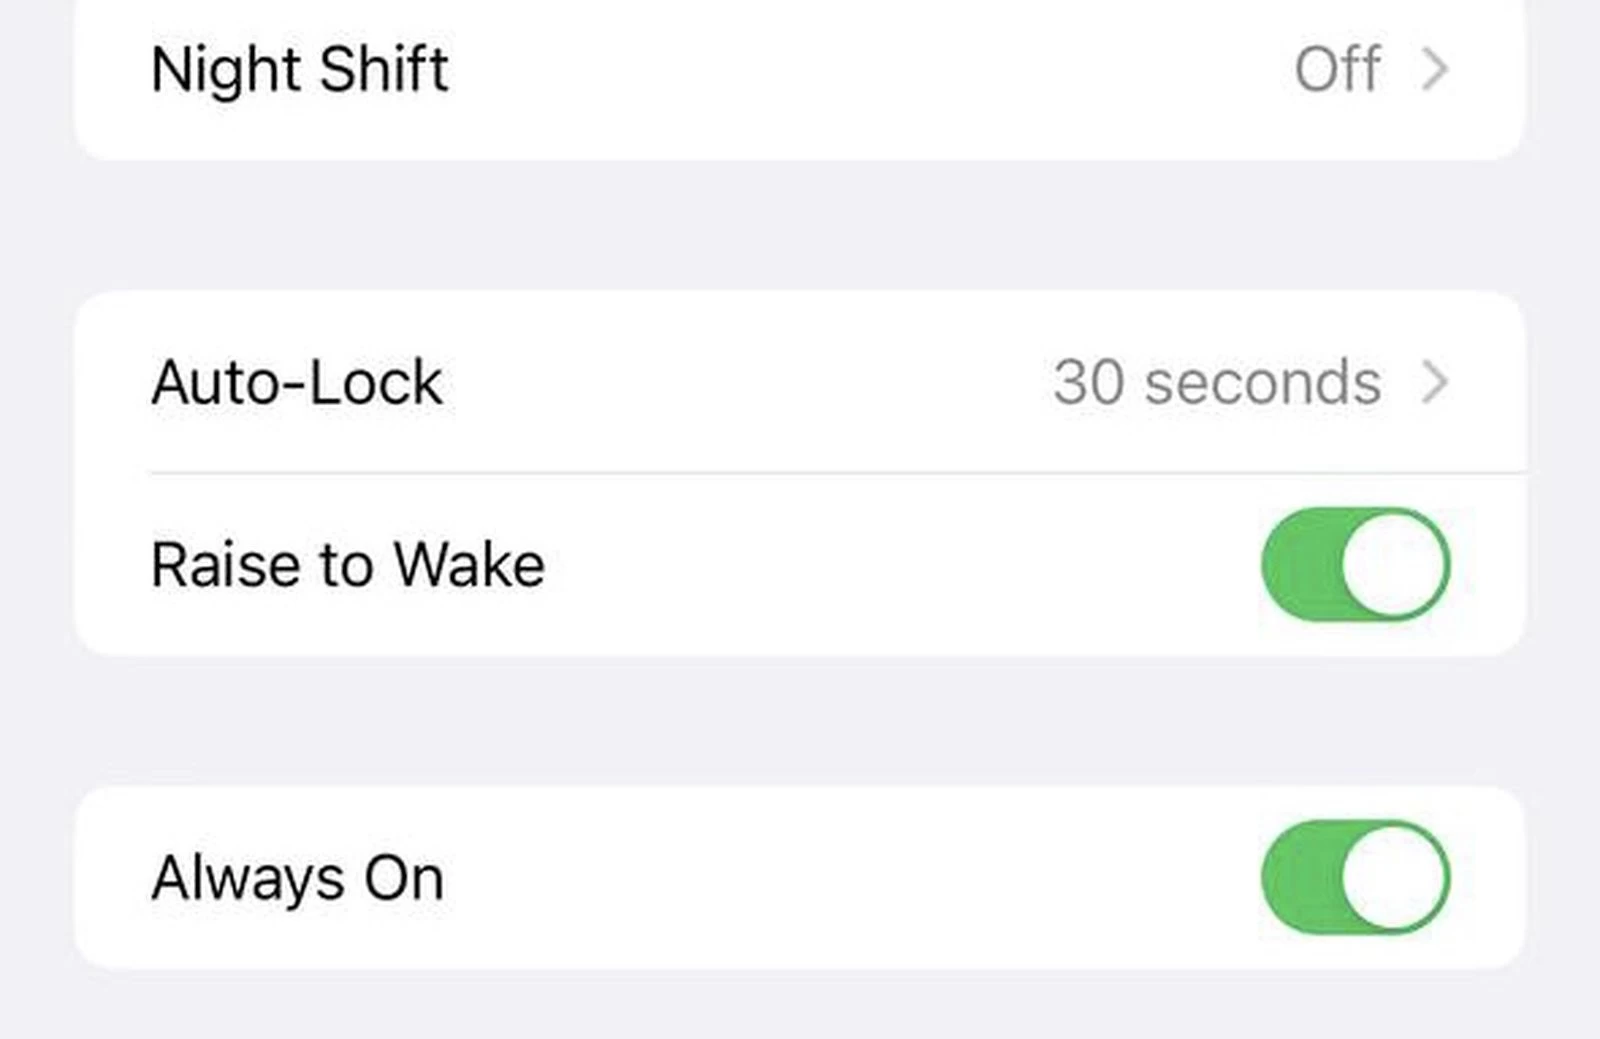
Task: Change the "30 seconds" Auto-Lock value
Action: pos(1216,382)
